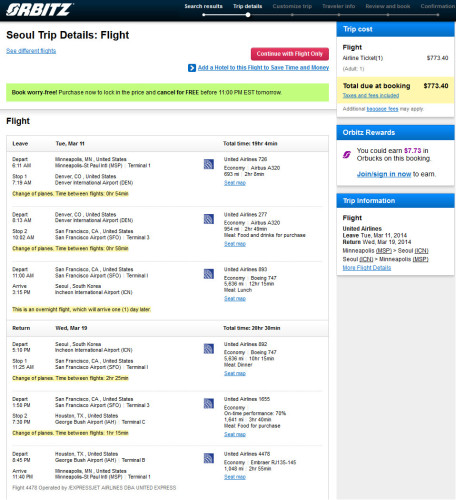Click United logo for flight 277
The image size is (456, 500).
tap(209, 219)
